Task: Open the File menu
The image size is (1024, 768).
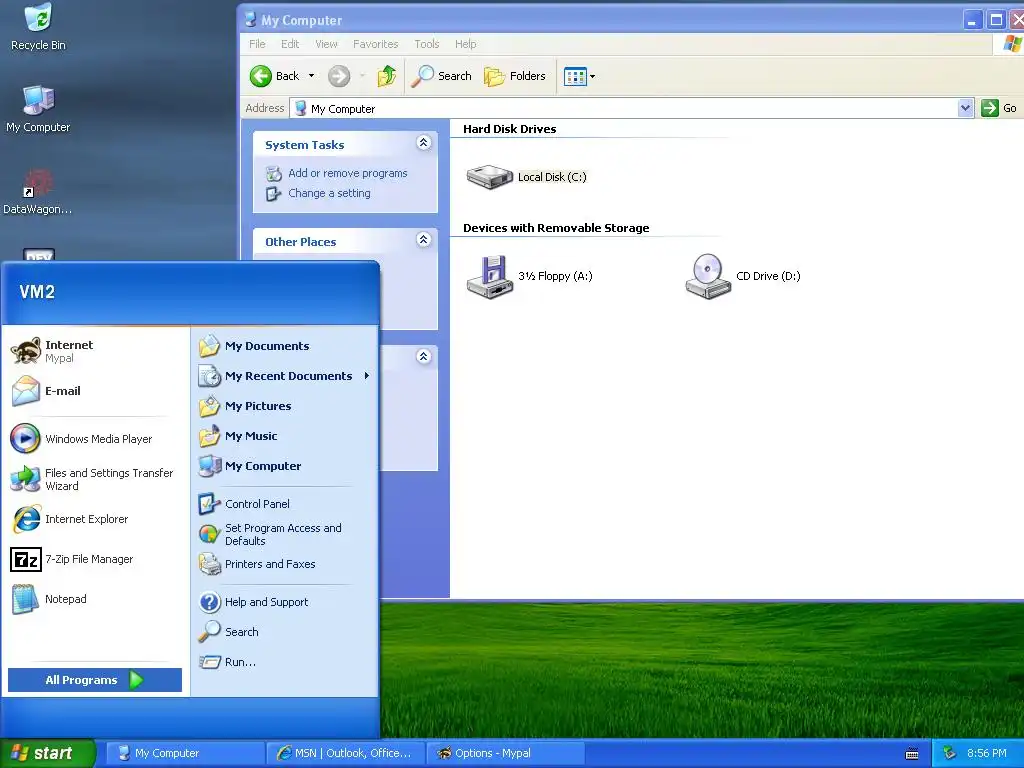Action: [257, 44]
